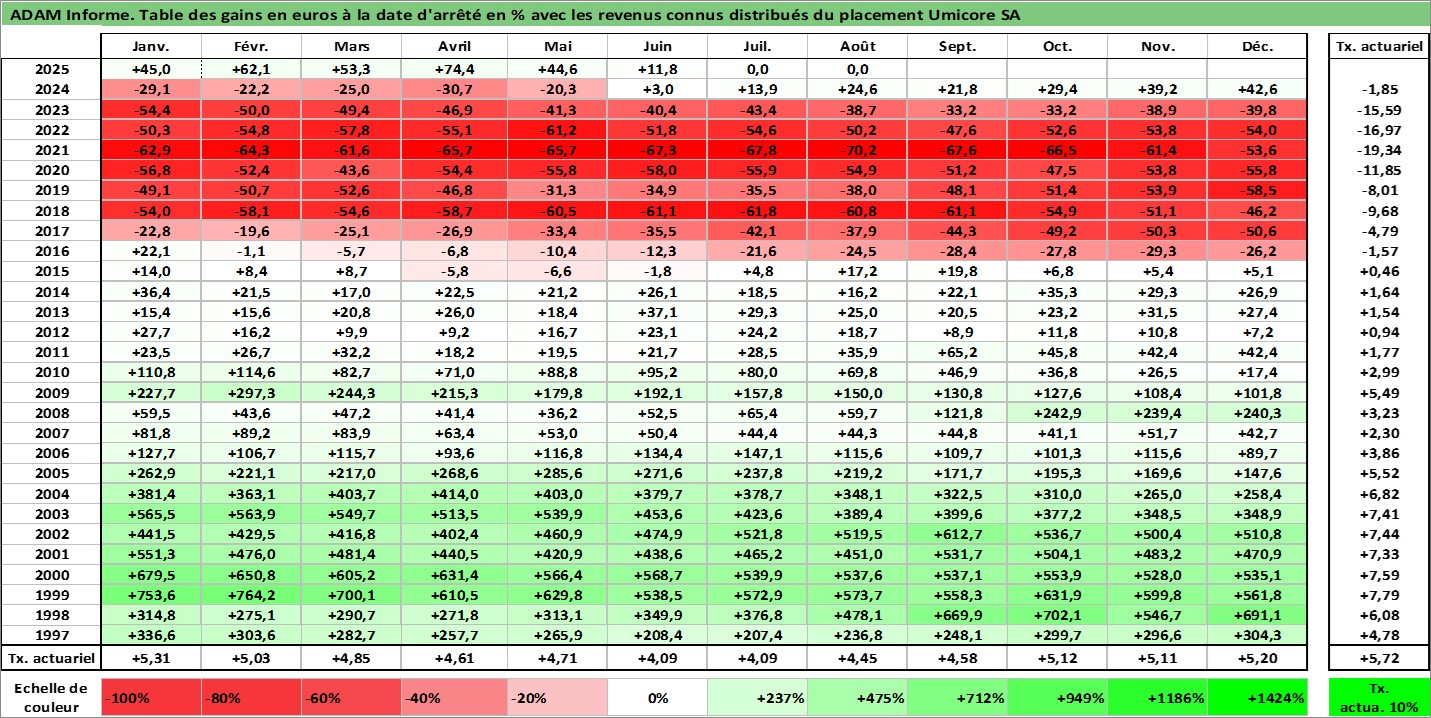Select the -40% color scale swatch

(x=454, y=697)
